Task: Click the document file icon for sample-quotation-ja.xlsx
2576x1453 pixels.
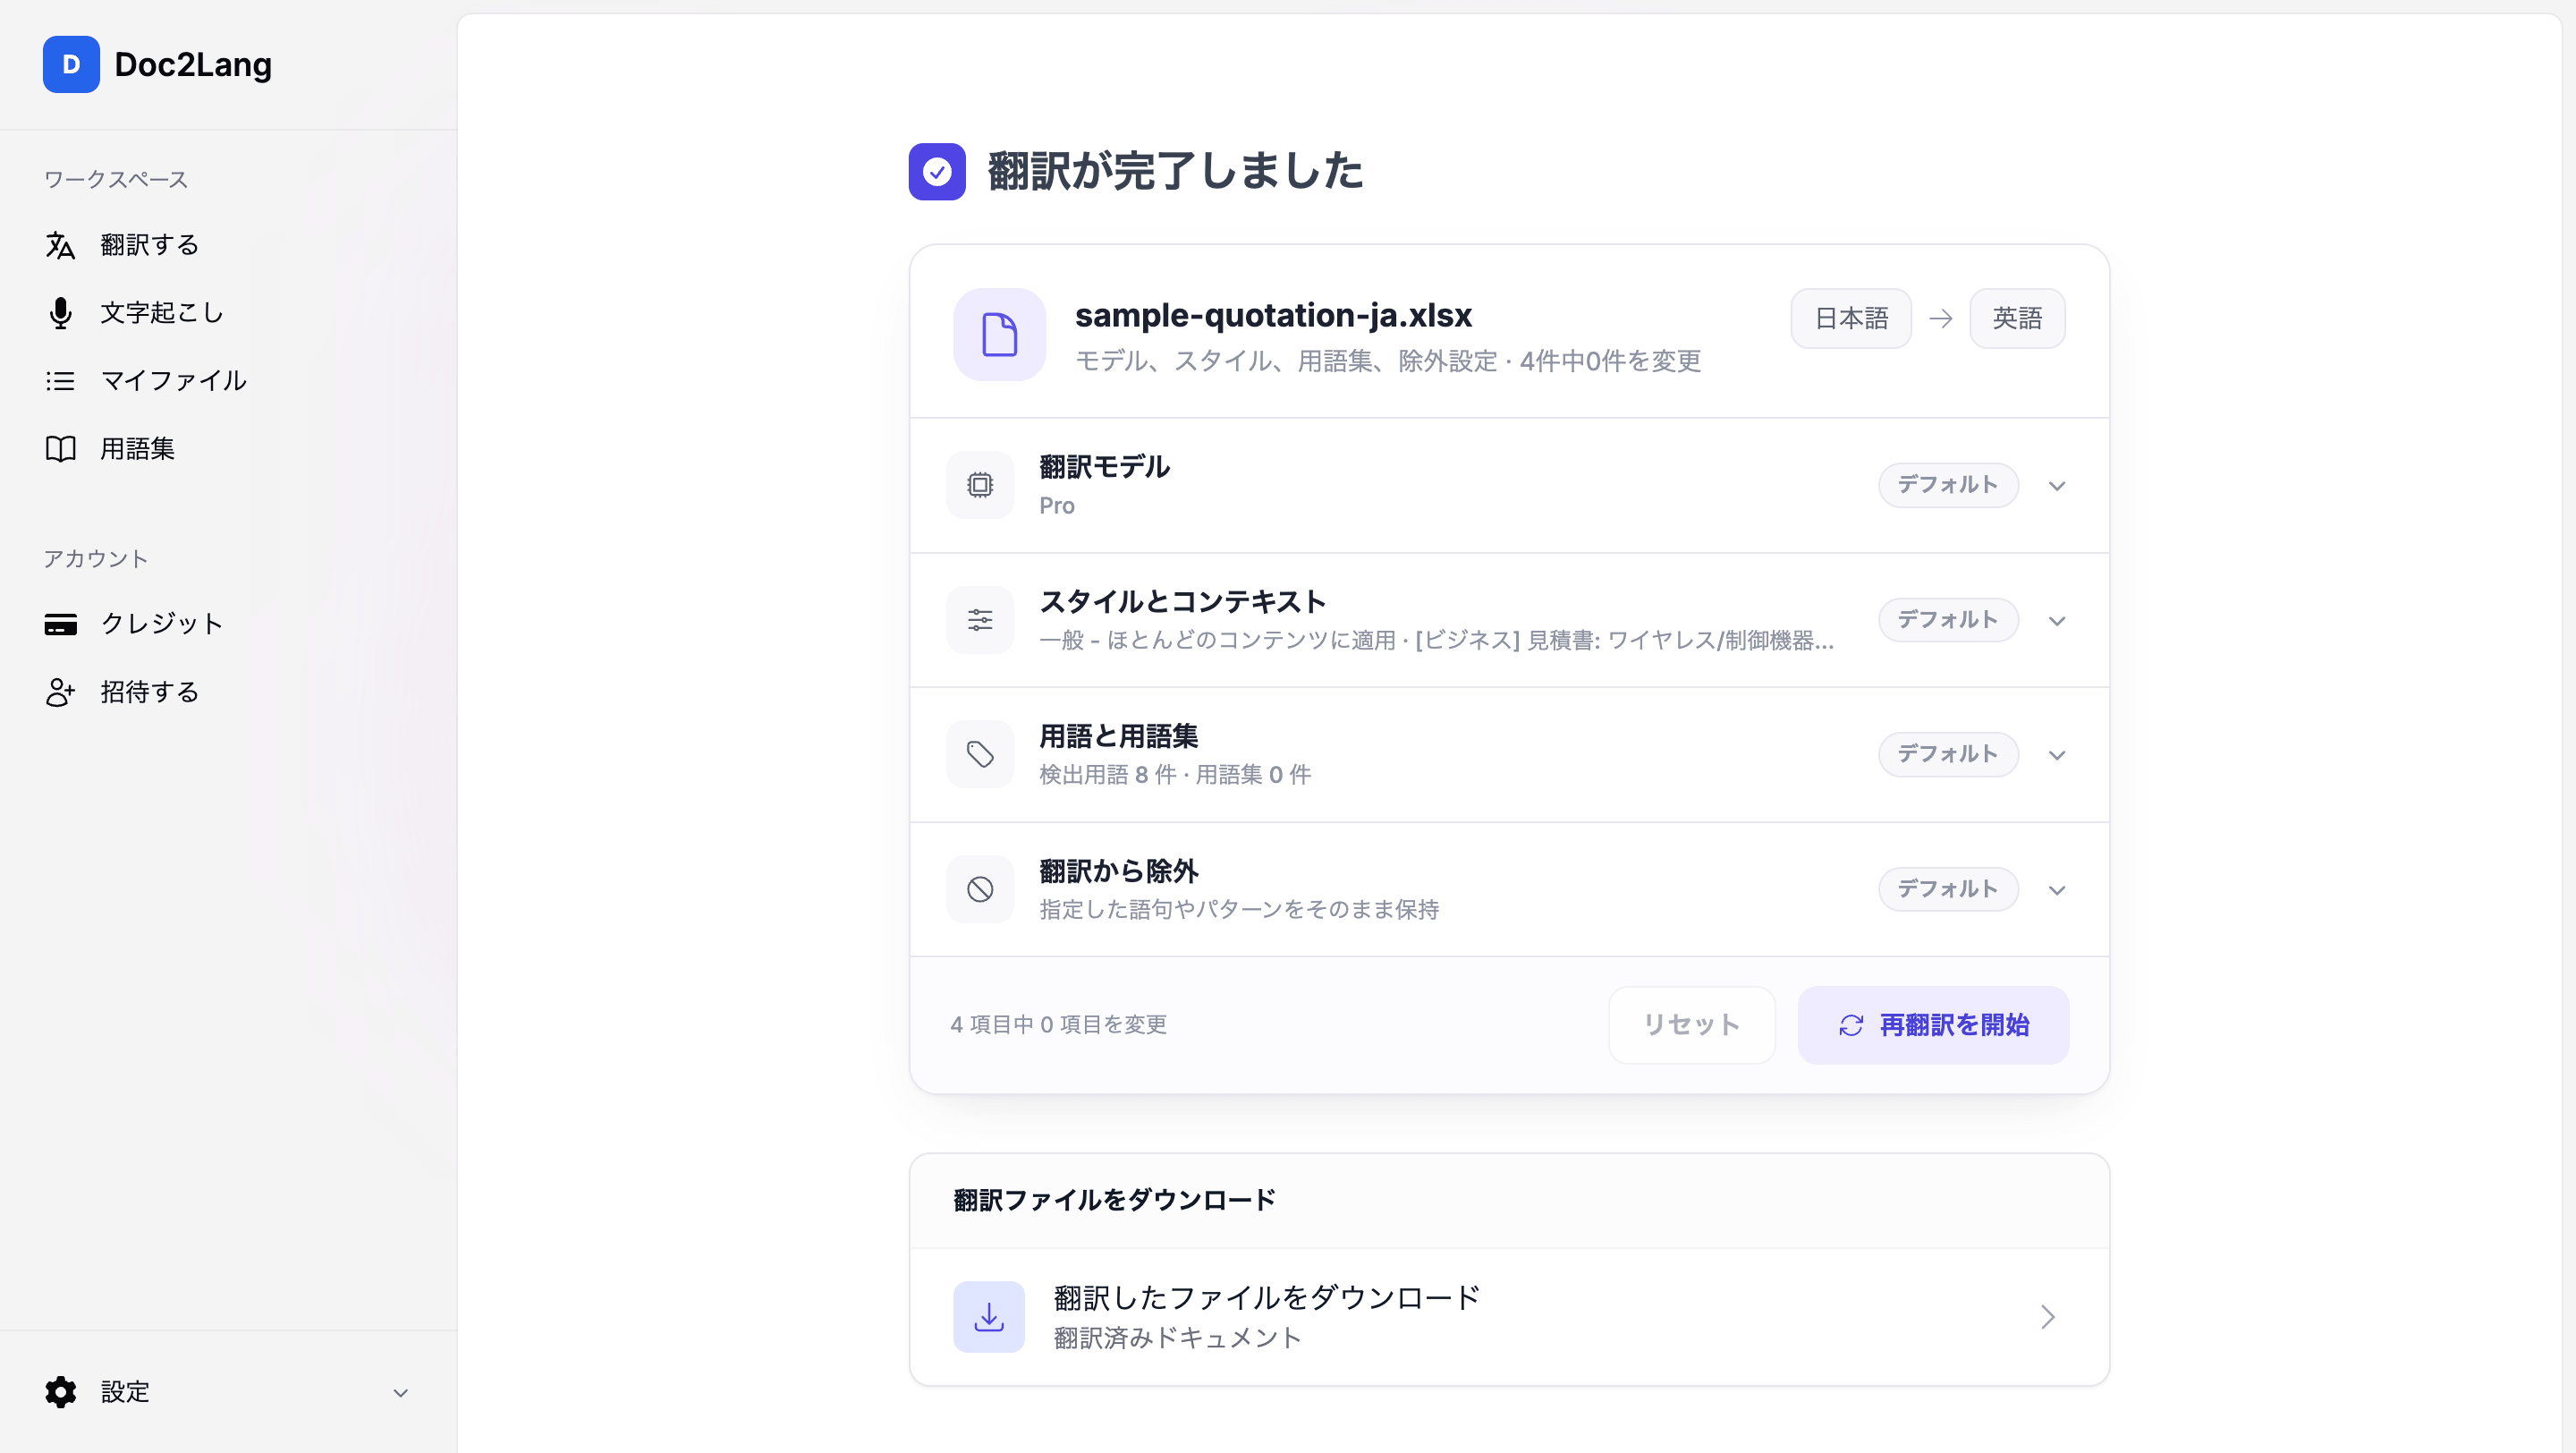Action: 999,335
